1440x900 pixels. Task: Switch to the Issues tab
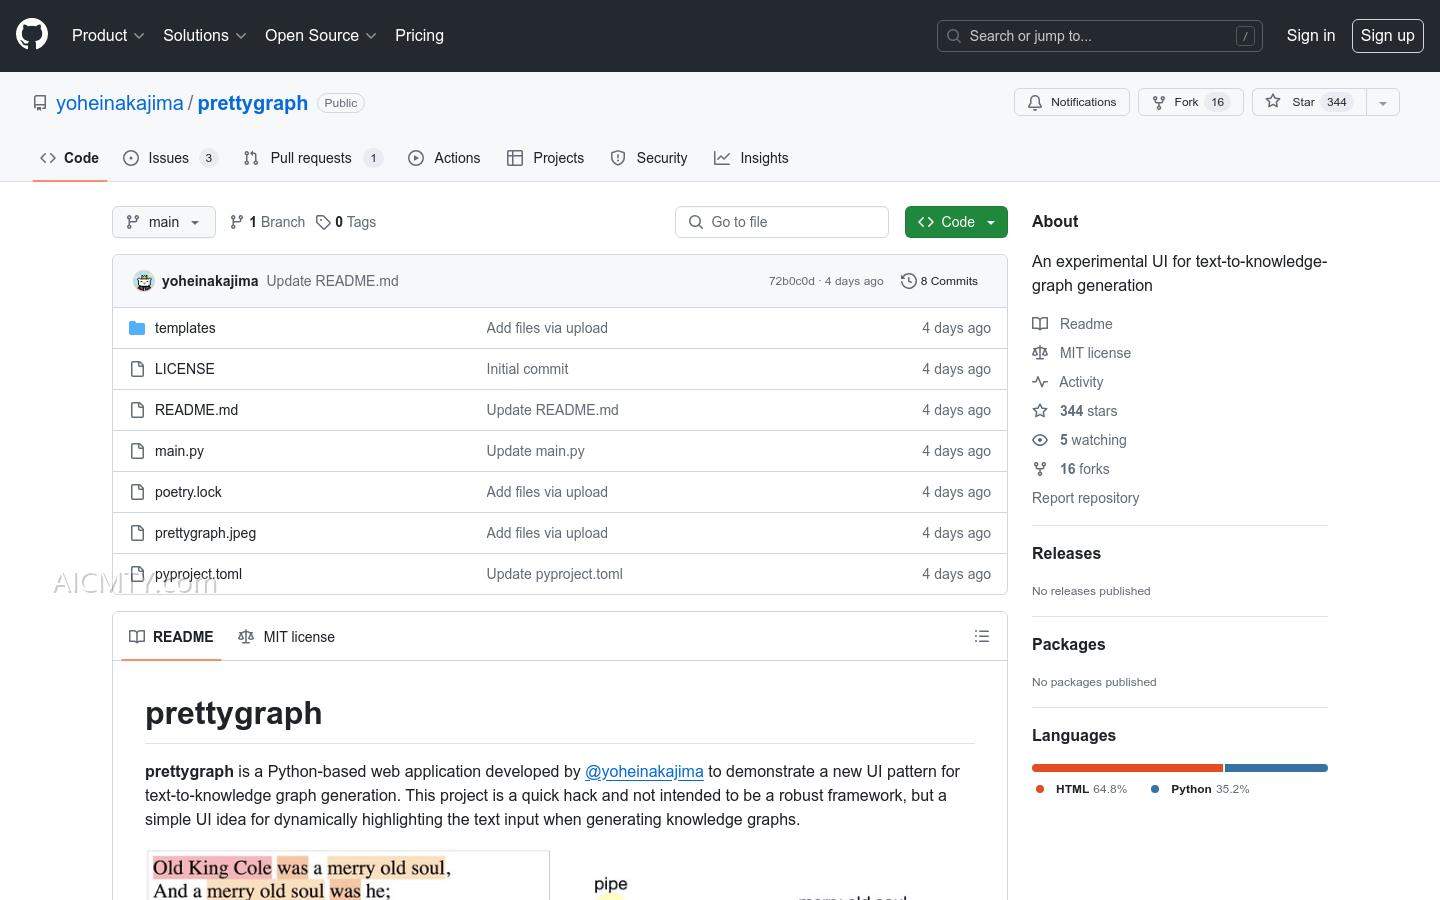[169, 158]
